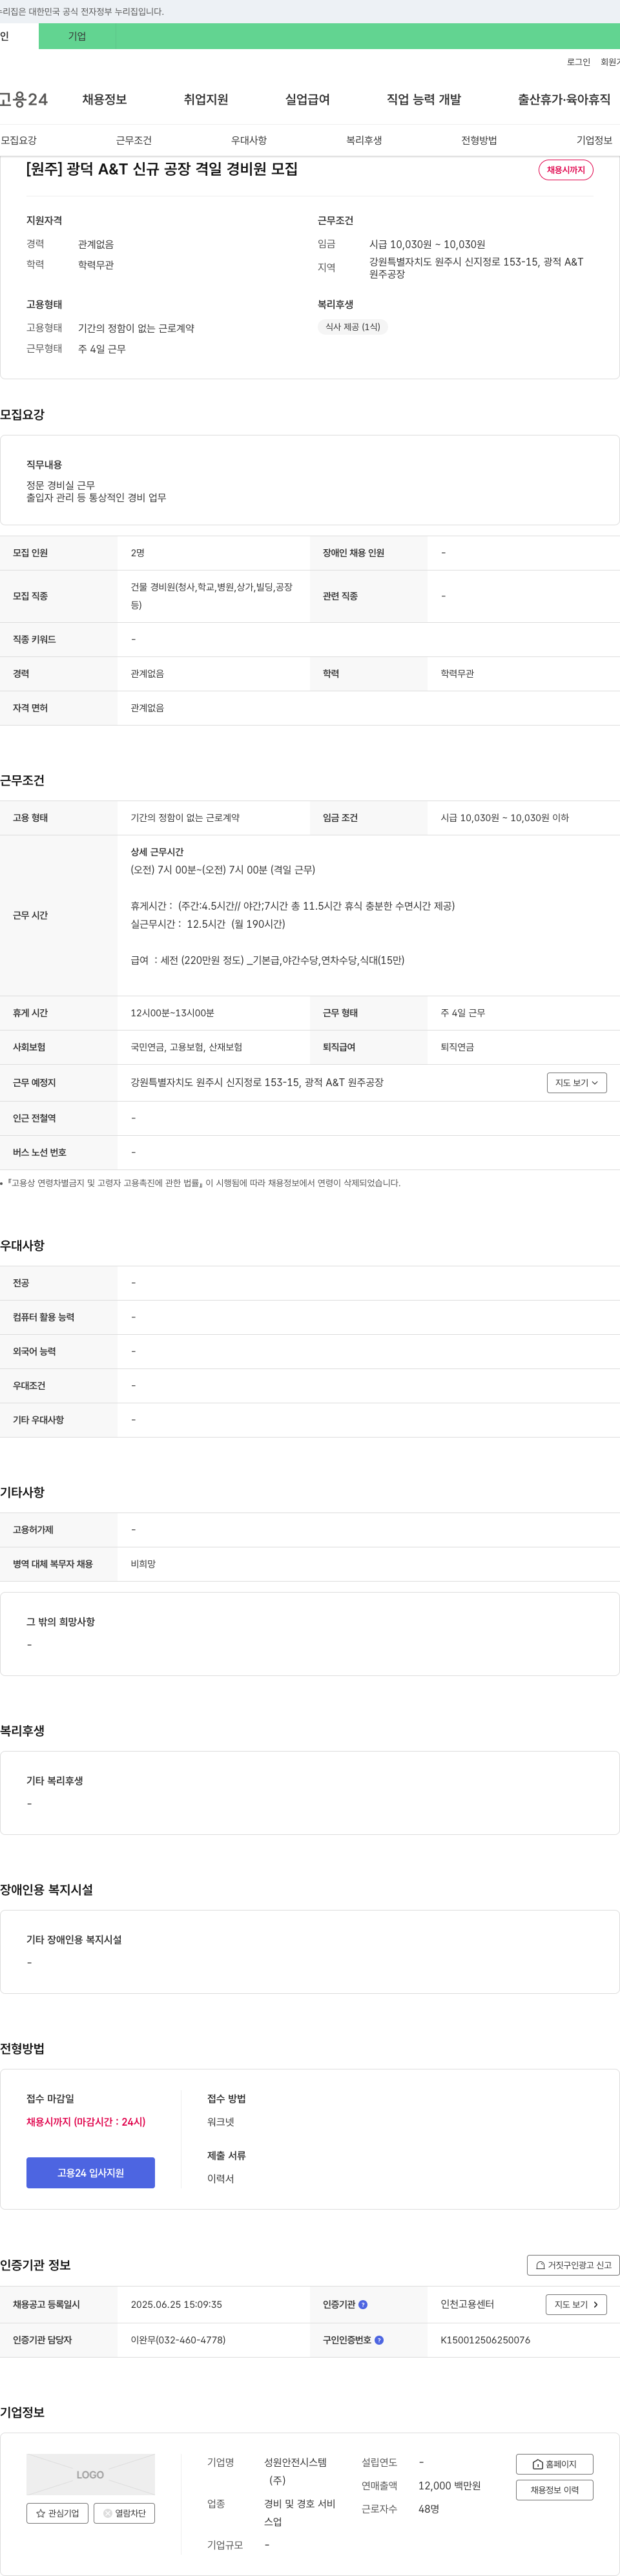Viewport: 620px width, 2576px height.
Task: Select 근무형태 text 주 4일 근무 at top
Action: pyautogui.click(x=102, y=349)
